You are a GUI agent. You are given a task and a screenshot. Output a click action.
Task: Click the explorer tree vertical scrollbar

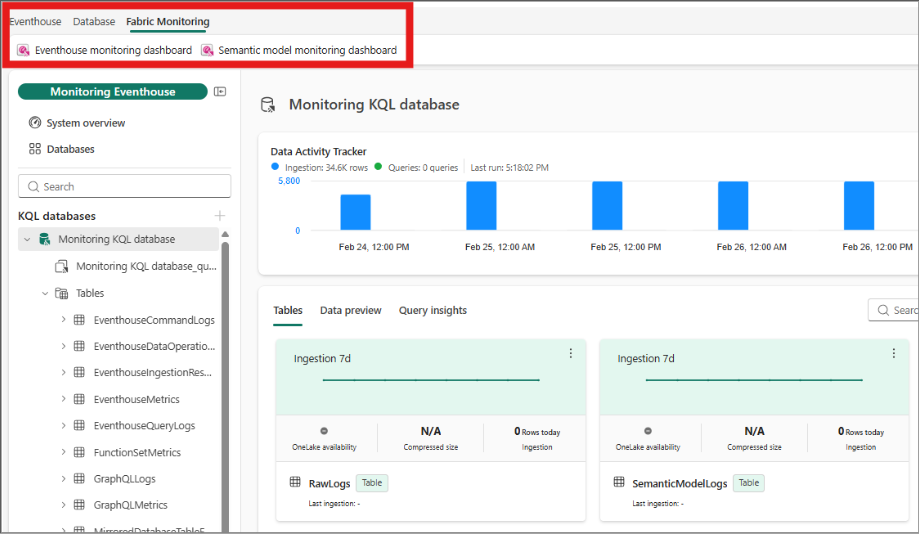[x=225, y=387]
